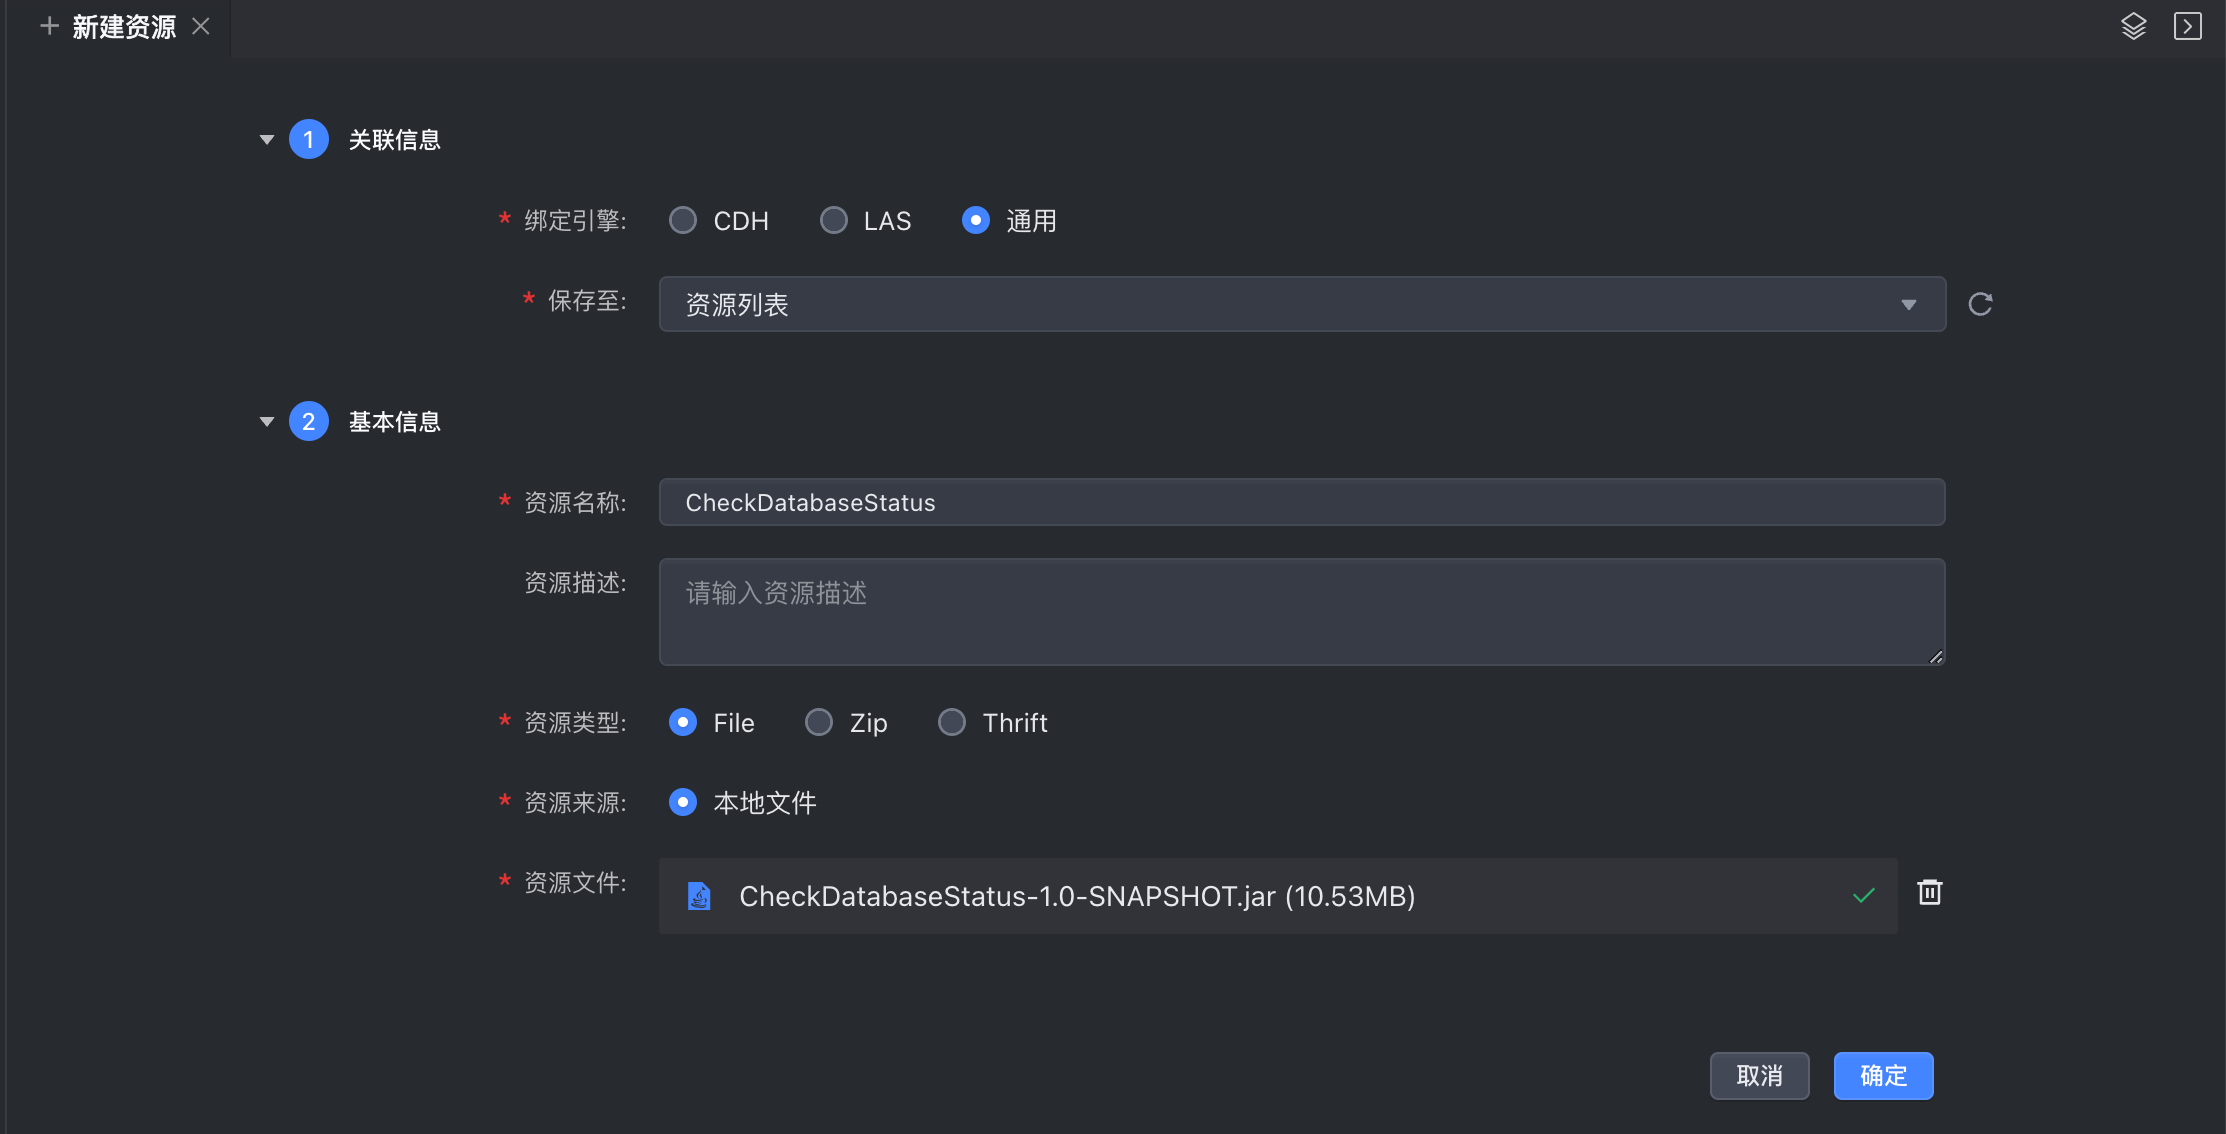Click the panel collapse arrow icon
Viewport: 2226px width, 1134px height.
pos(2187,26)
